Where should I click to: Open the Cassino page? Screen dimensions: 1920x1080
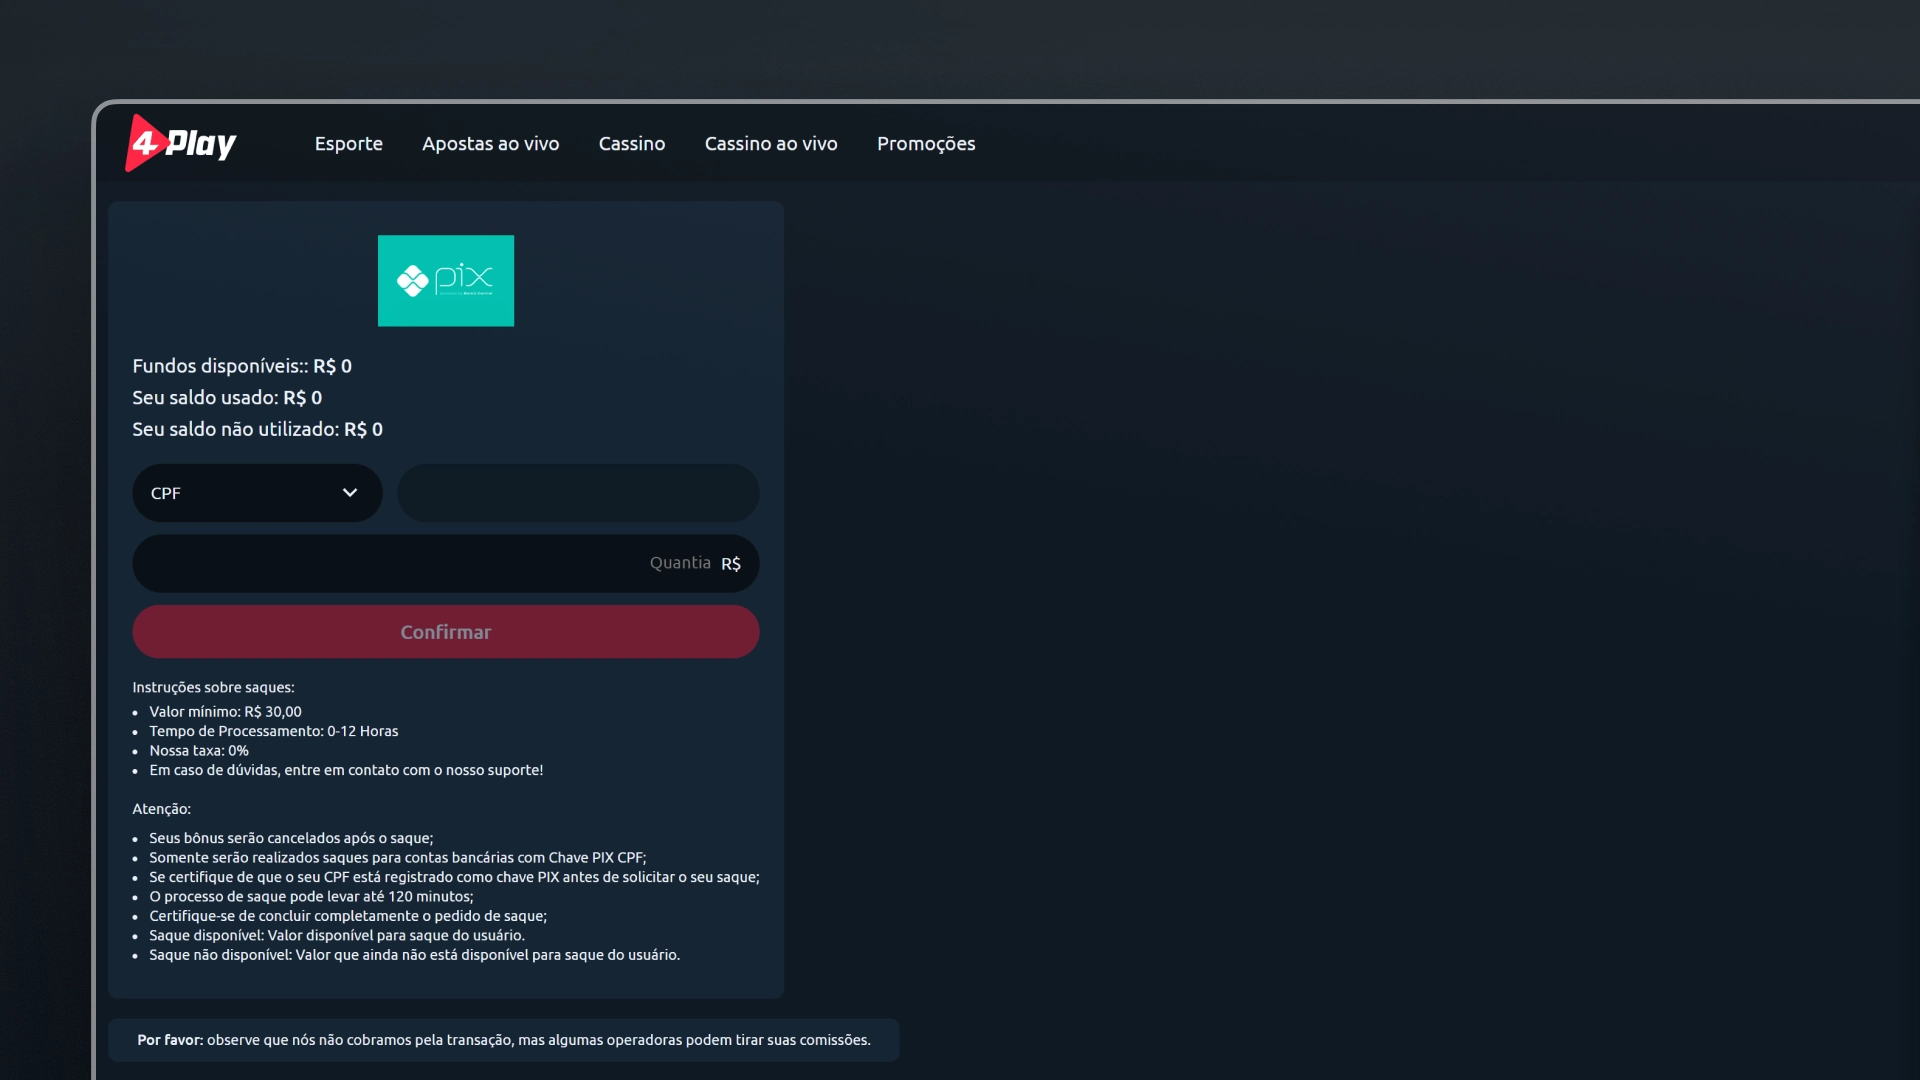click(631, 143)
